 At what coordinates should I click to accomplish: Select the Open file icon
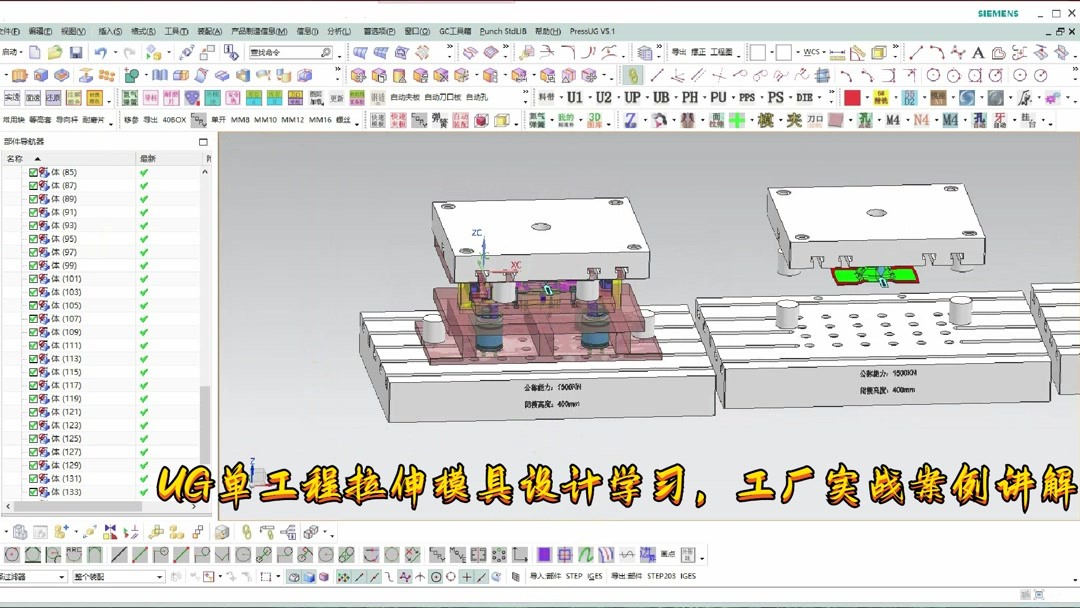coord(55,51)
